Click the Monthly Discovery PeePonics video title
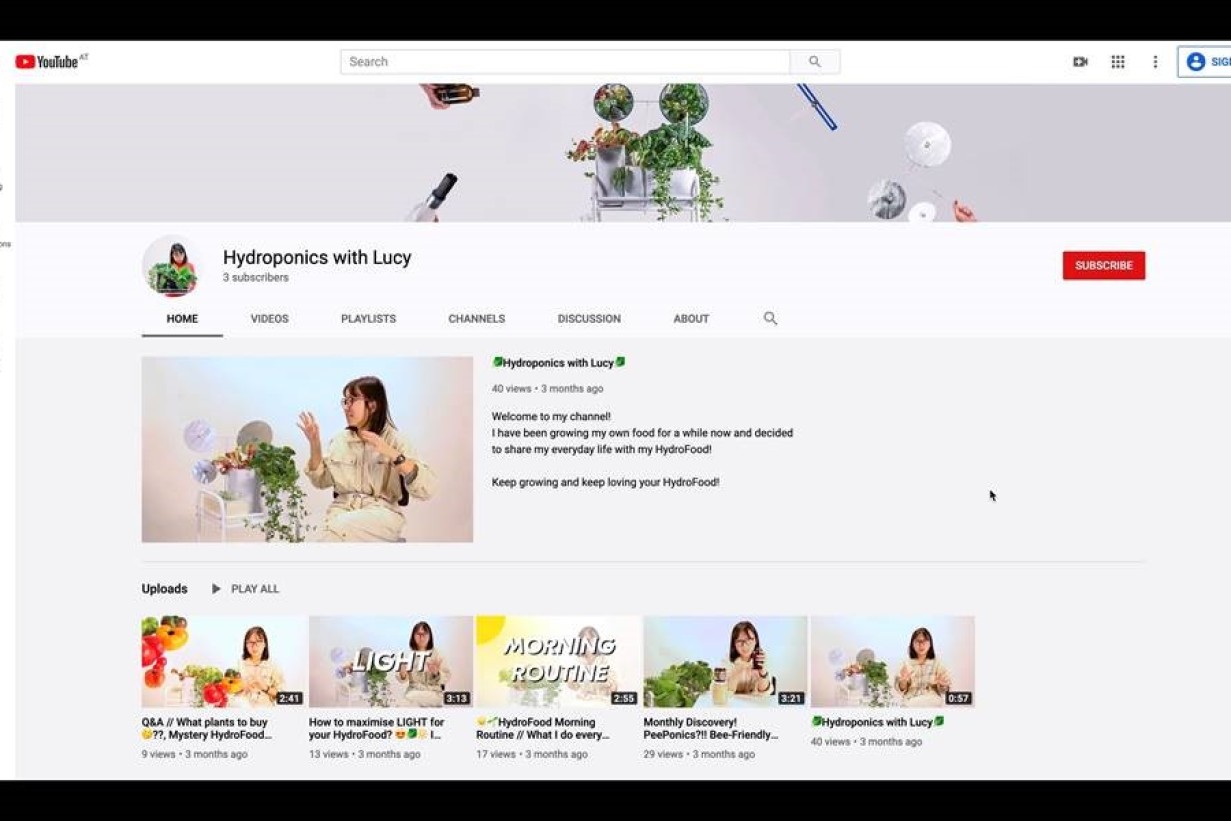Screen dimensions: 1231x821 [x=710, y=728]
